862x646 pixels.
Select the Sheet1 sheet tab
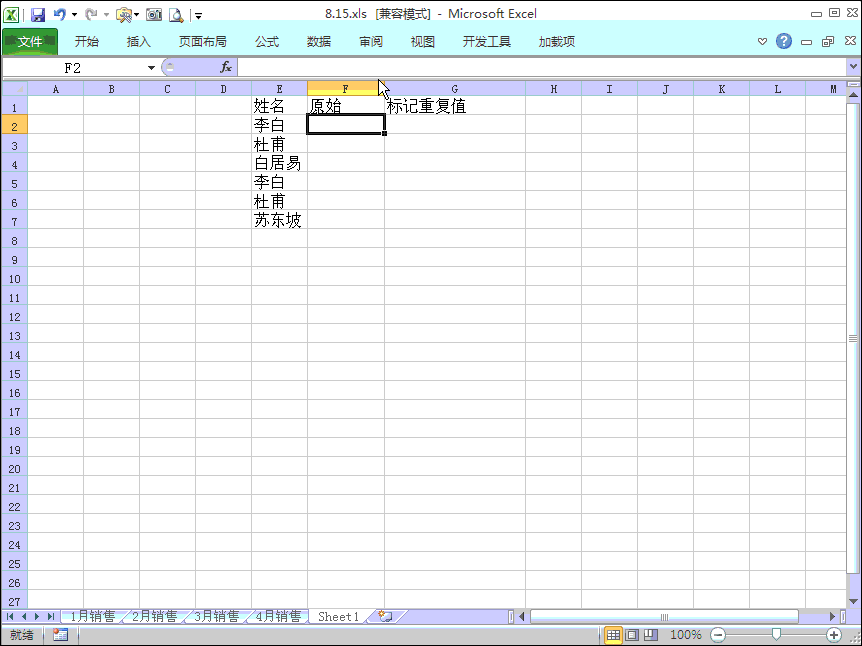click(x=338, y=616)
